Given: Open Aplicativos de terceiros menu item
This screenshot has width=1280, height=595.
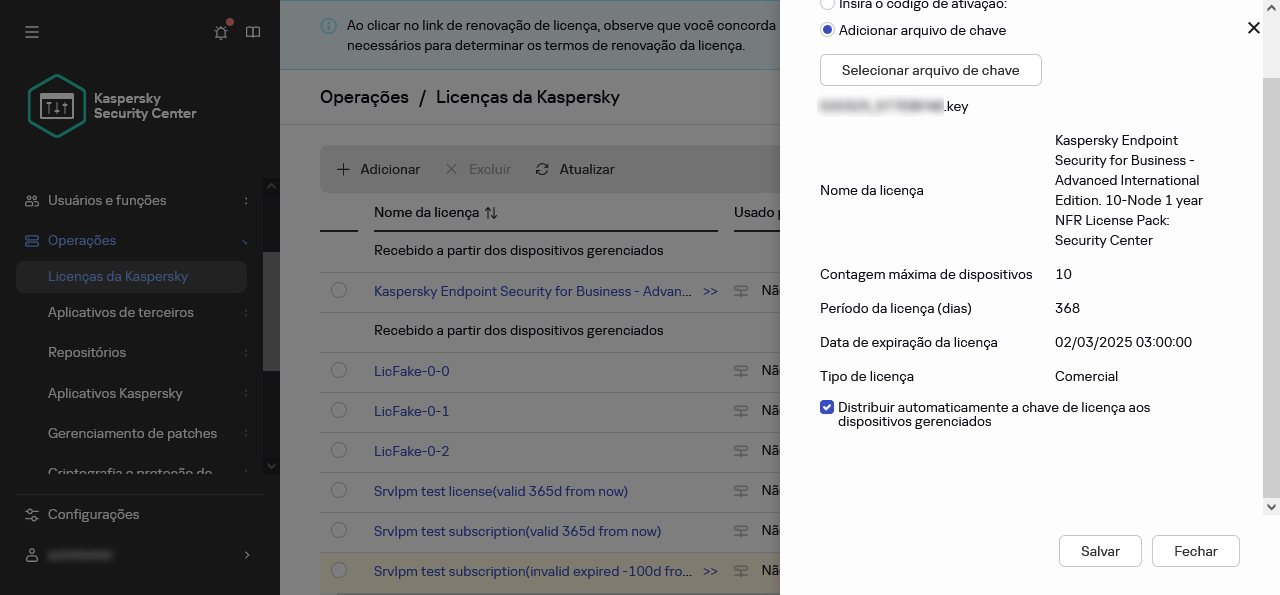Looking at the screenshot, I should (121, 313).
